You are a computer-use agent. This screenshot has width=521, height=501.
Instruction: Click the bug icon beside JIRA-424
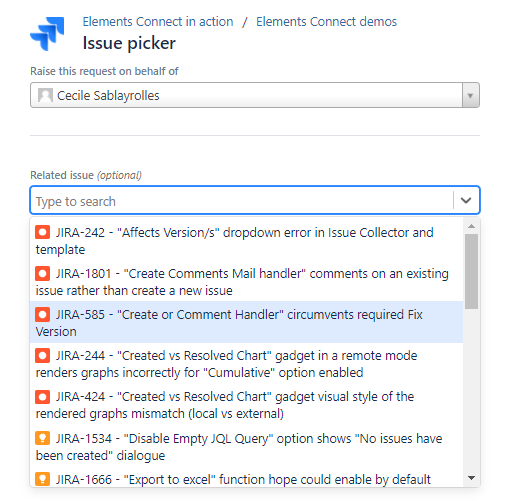43,397
